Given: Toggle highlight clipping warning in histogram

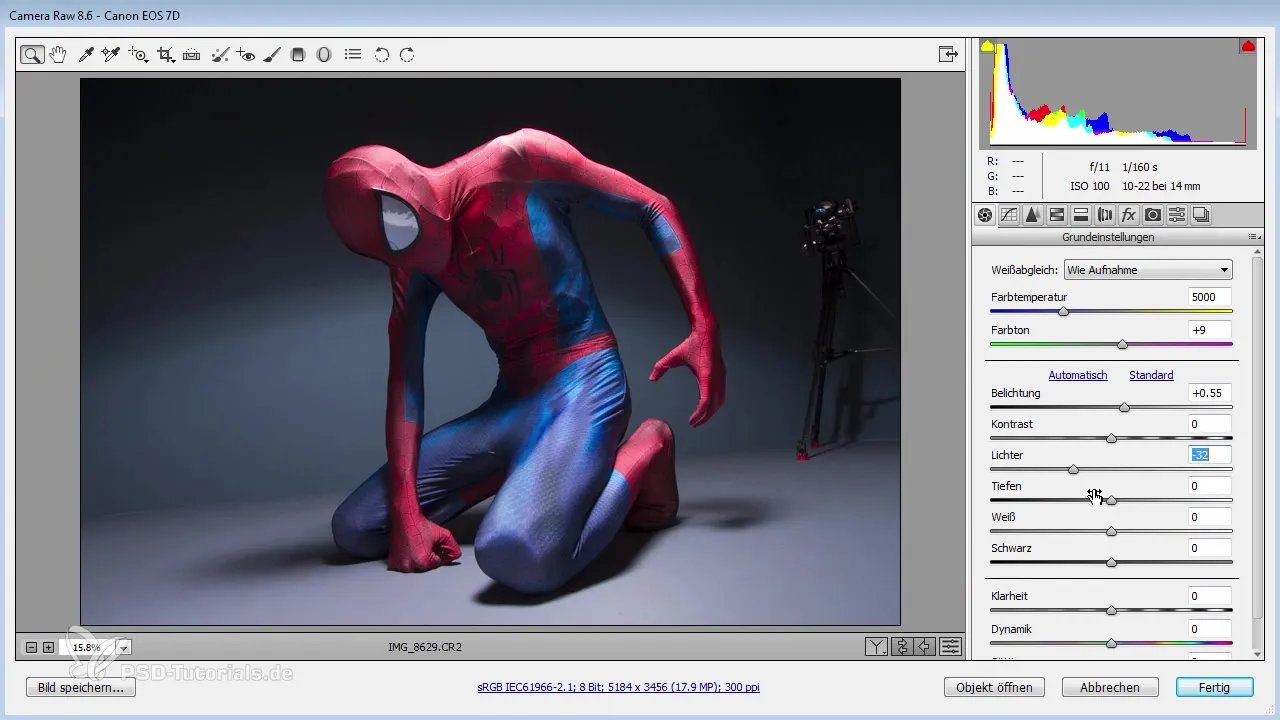Looking at the screenshot, I should point(1248,46).
